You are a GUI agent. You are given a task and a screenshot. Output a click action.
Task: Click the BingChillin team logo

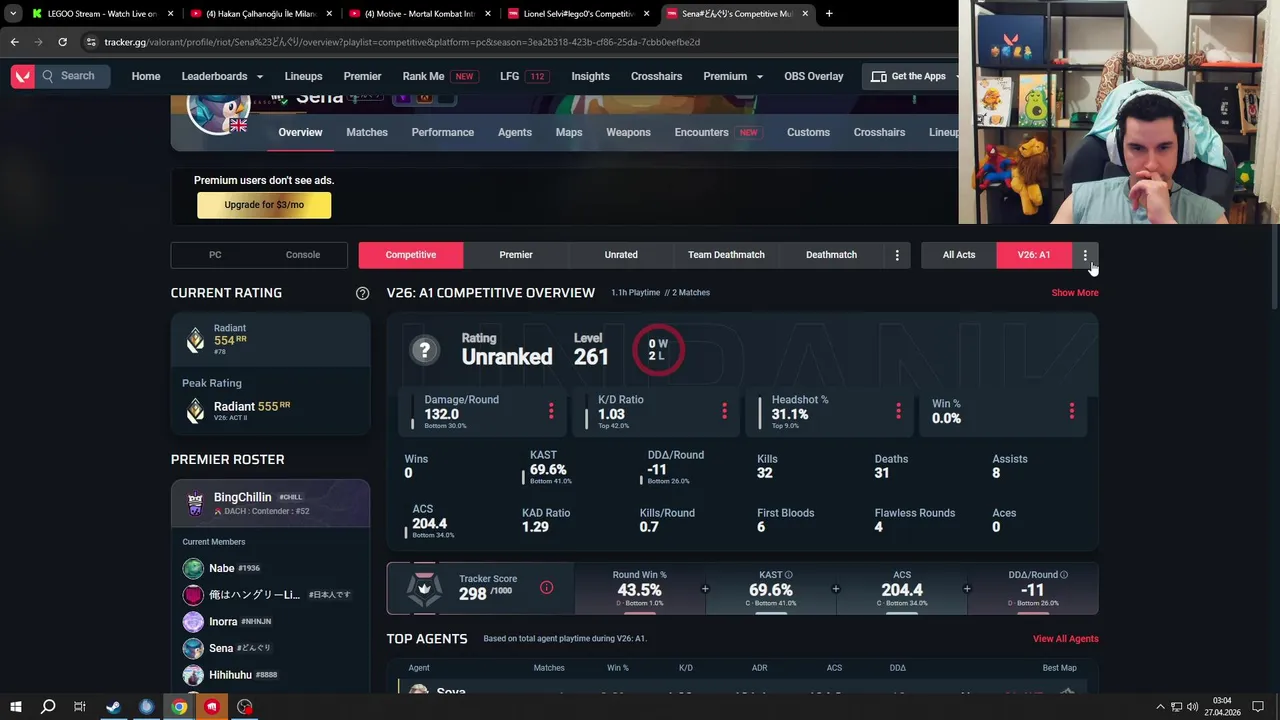(x=195, y=503)
